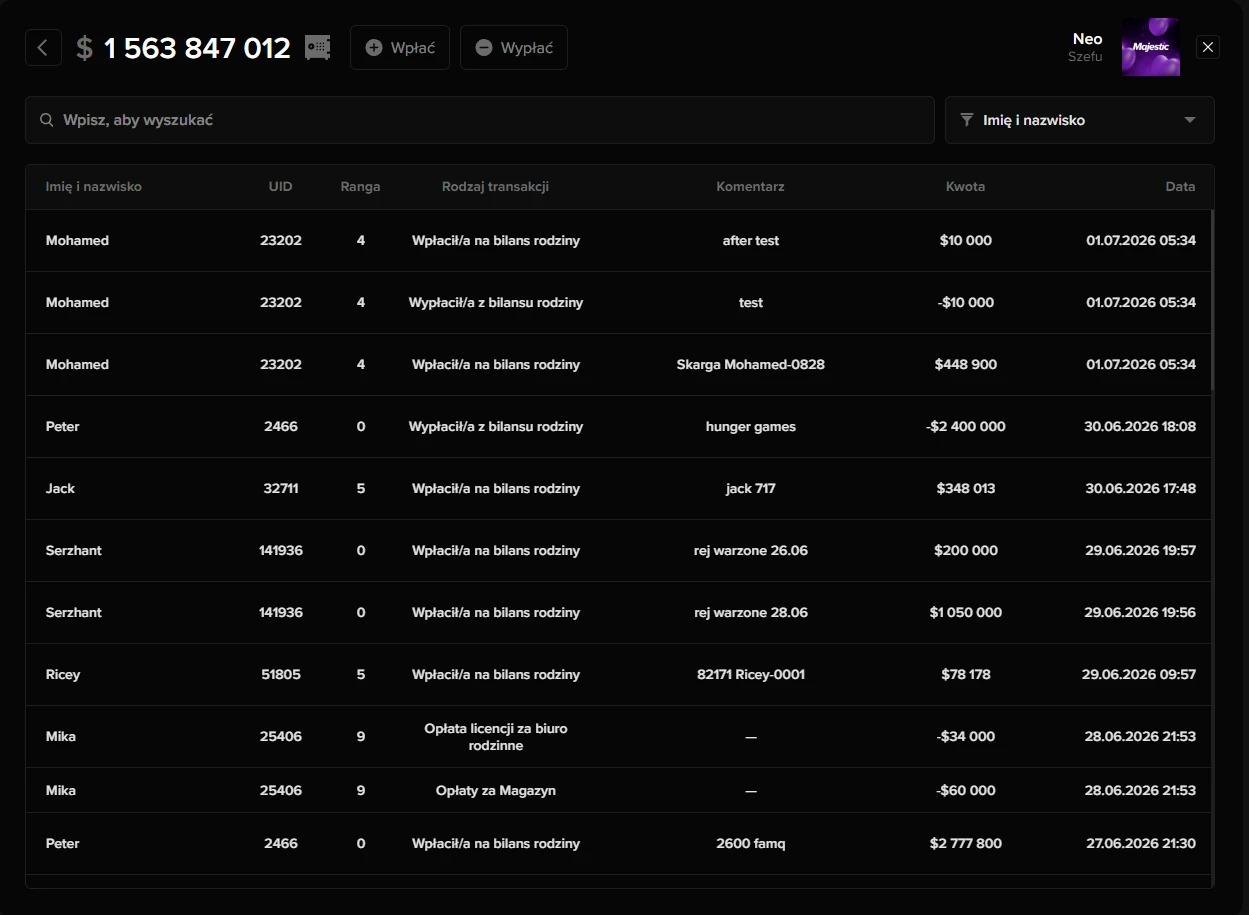Image resolution: width=1249 pixels, height=915 pixels.
Task: Click the Wpłać deposit button
Action: (400, 47)
